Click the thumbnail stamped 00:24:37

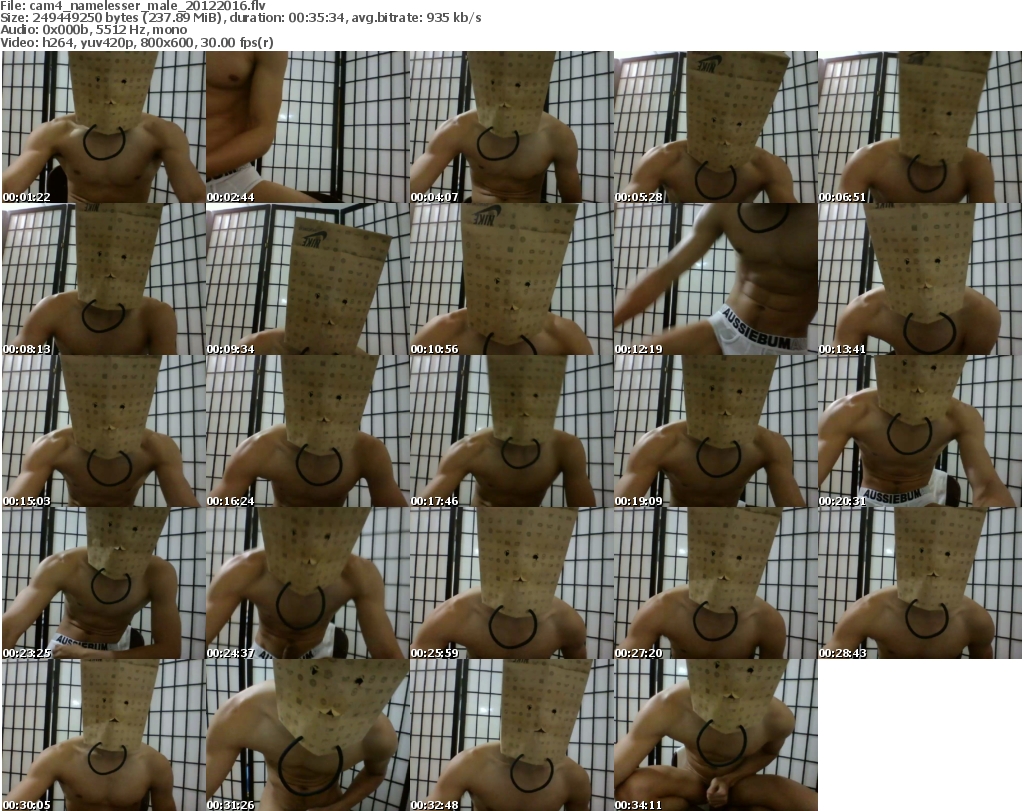tap(308, 583)
